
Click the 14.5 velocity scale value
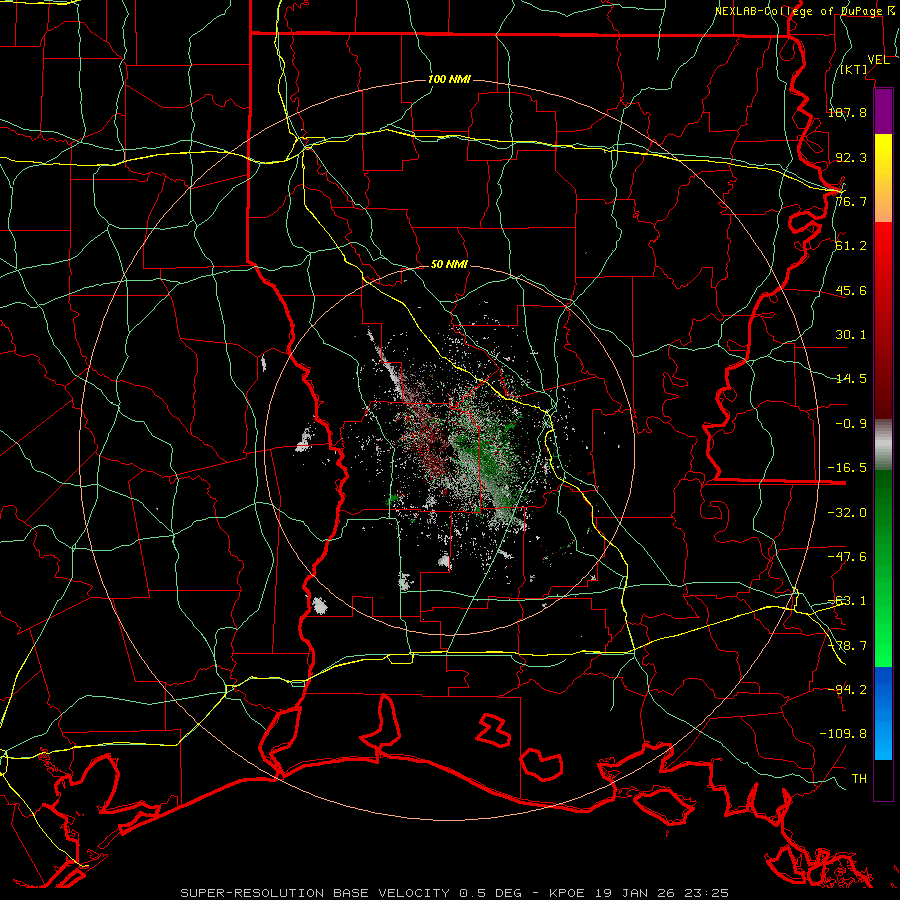pyautogui.click(x=851, y=379)
